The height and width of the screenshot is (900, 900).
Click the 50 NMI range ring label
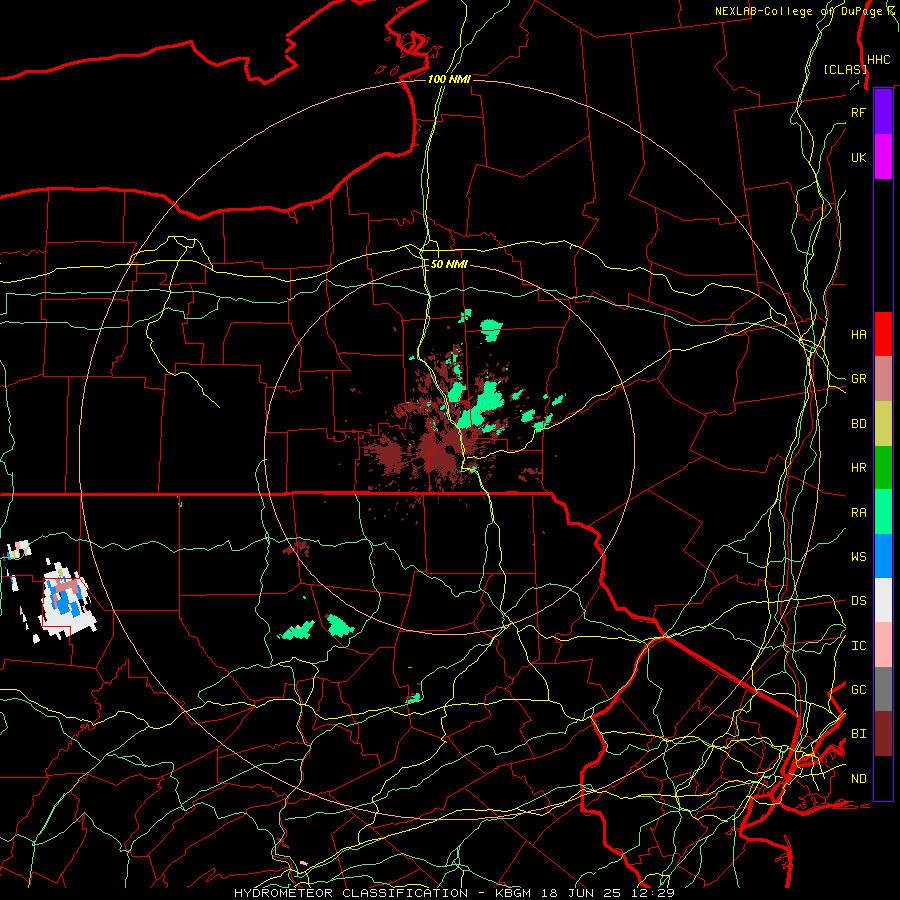[x=449, y=264]
